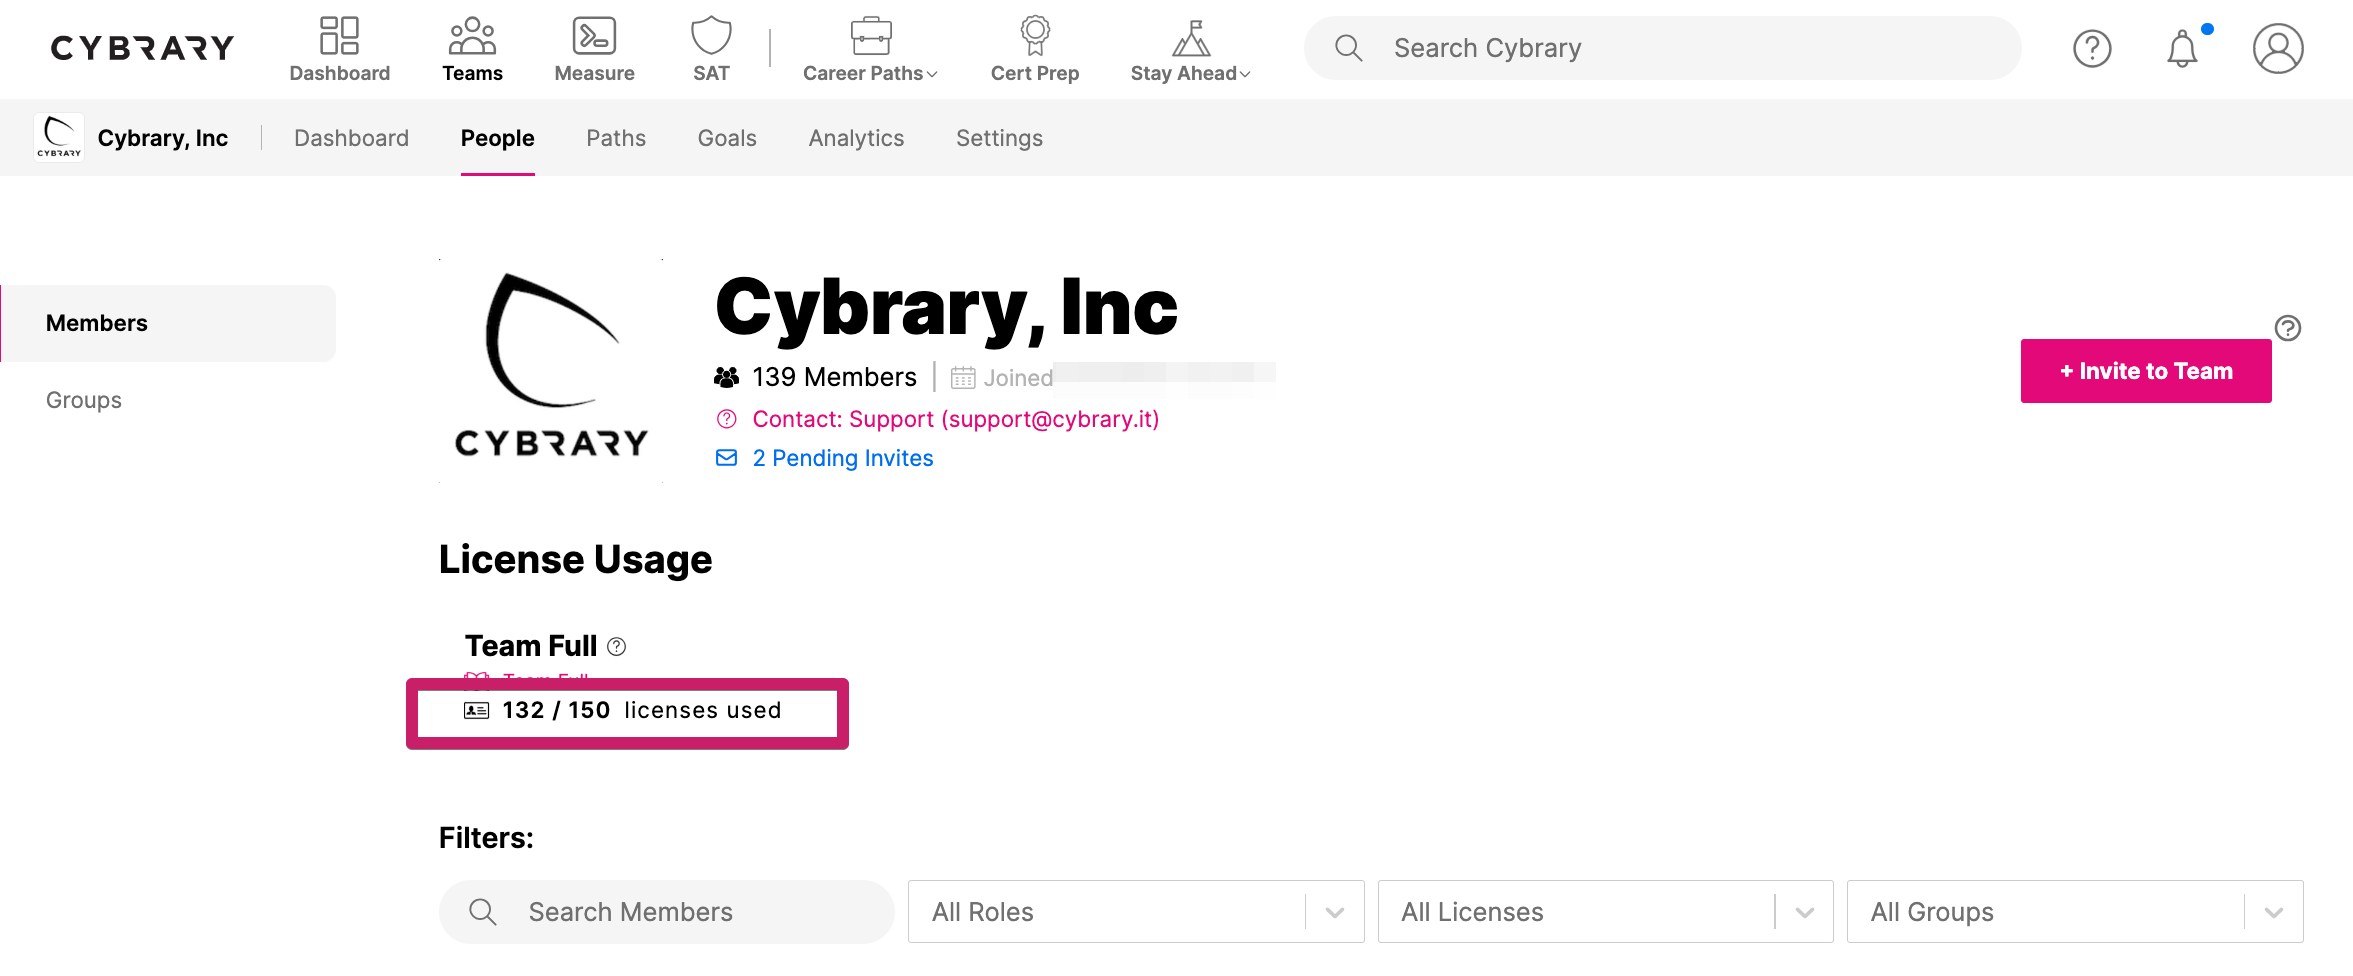Click the 132 / 150 licenses used text
The image size is (2353, 976).
click(x=642, y=710)
